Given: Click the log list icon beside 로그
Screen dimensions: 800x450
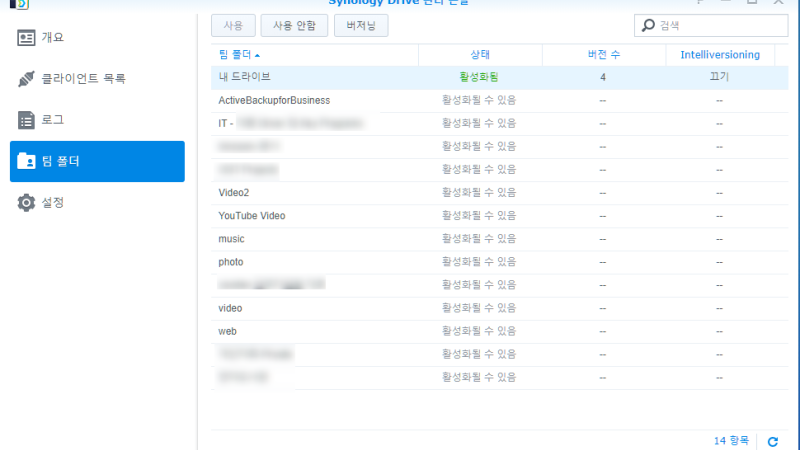Looking at the screenshot, I should point(26,120).
